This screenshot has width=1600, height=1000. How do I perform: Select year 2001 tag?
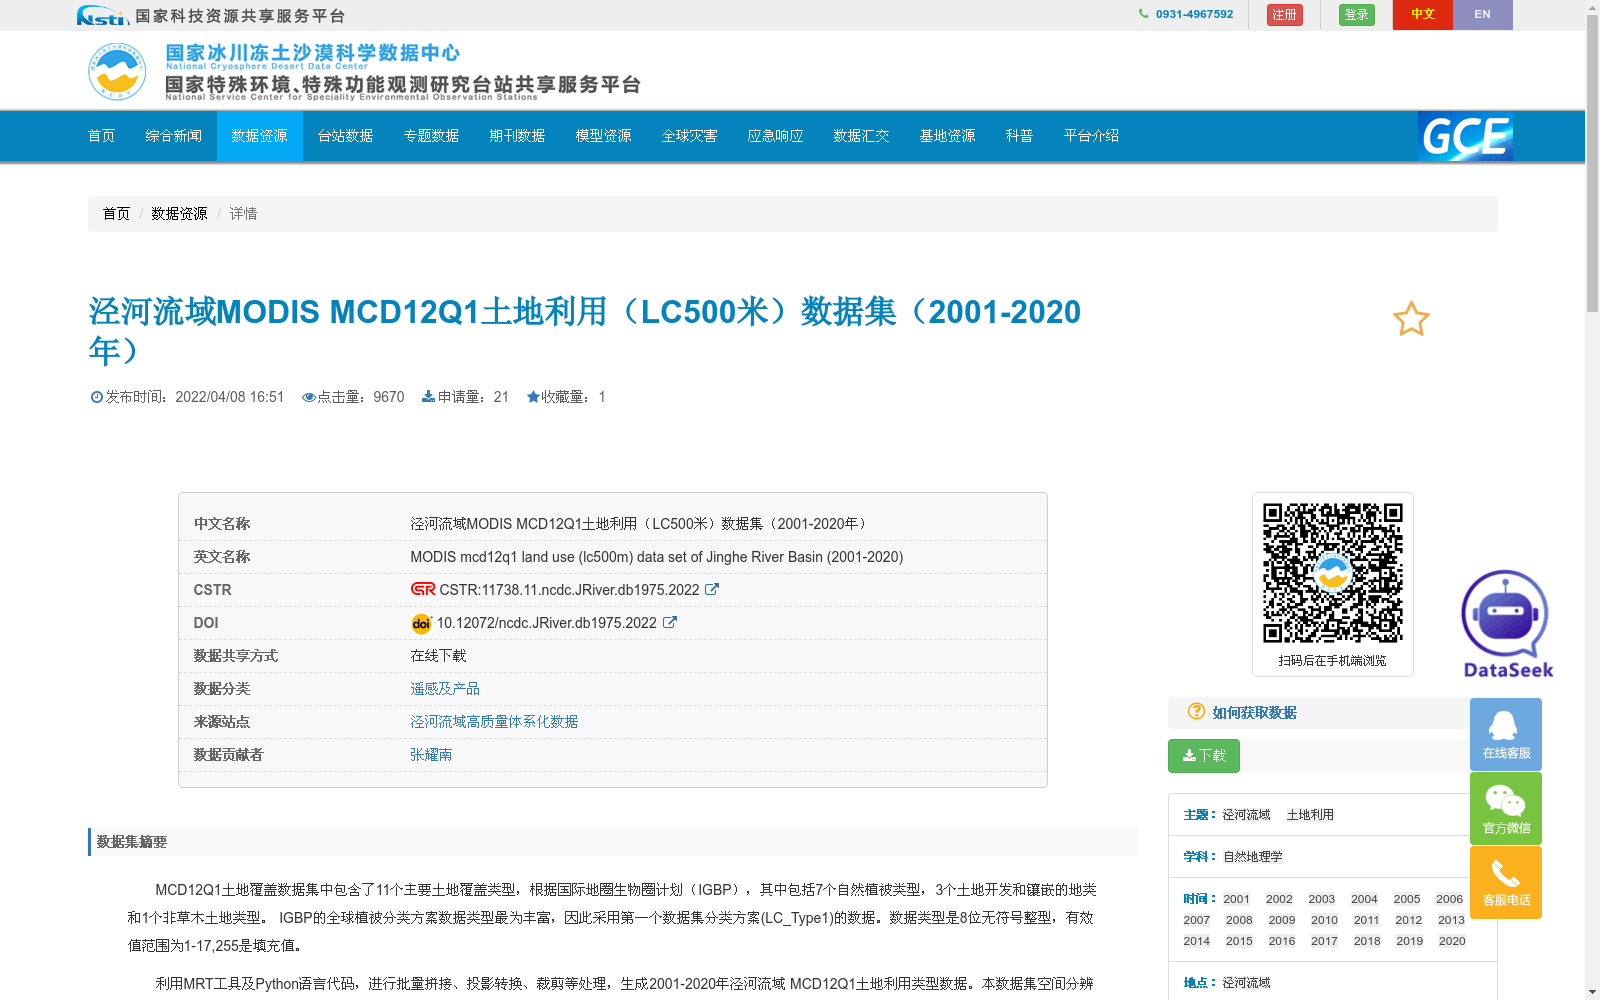pyautogui.click(x=1237, y=899)
